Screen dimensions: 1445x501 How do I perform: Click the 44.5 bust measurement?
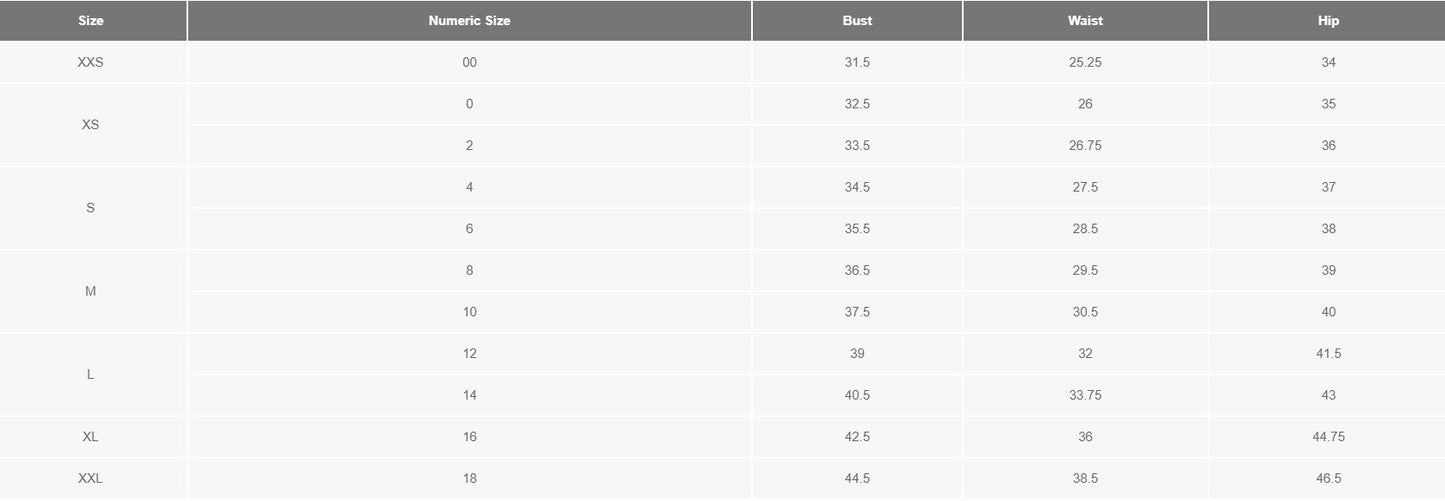click(857, 479)
